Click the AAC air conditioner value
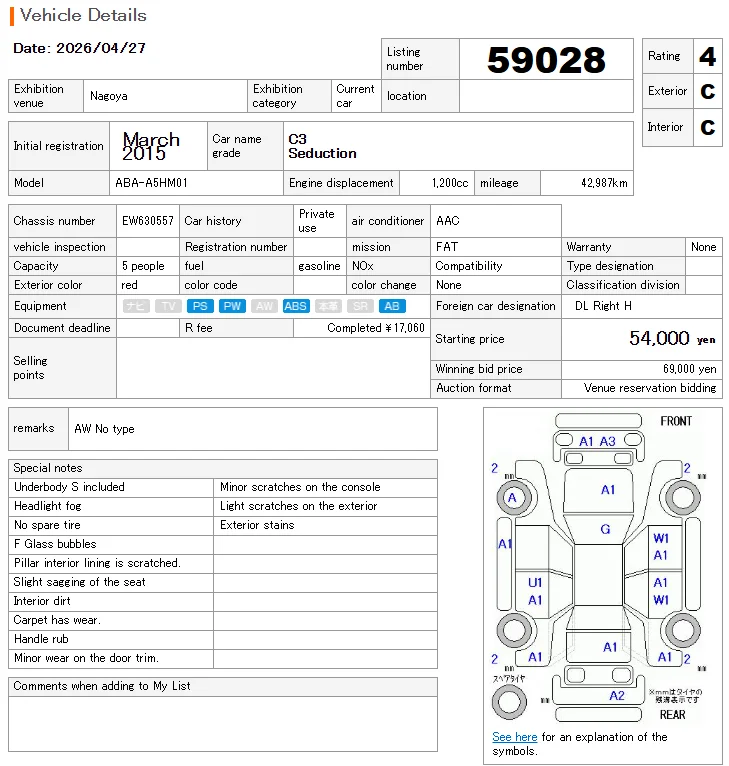729x766 pixels. (x=448, y=221)
